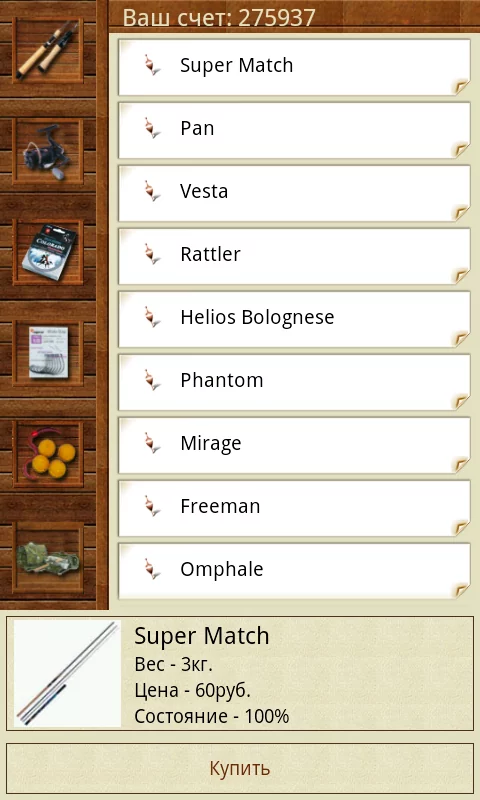
Task: Open the fishing reels category icon
Action: click(x=48, y=151)
